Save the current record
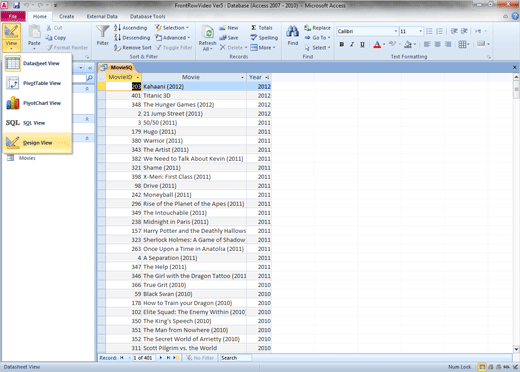 [x=229, y=38]
